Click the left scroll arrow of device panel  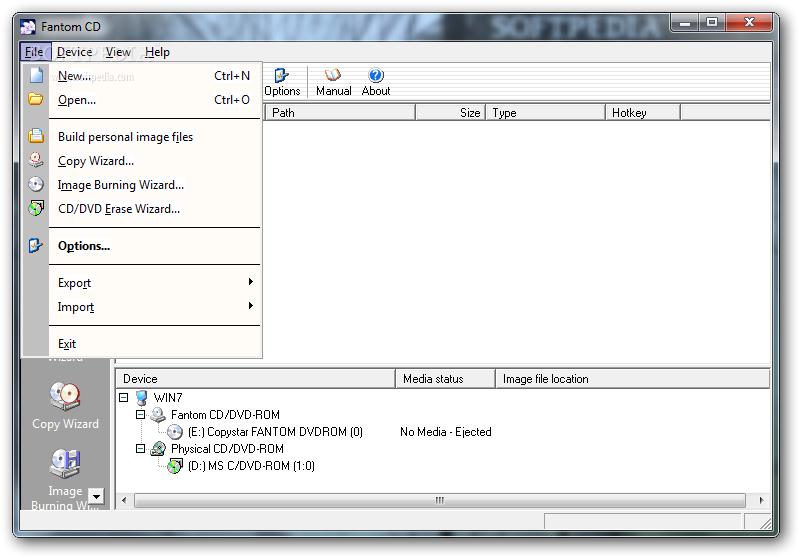coord(124,500)
